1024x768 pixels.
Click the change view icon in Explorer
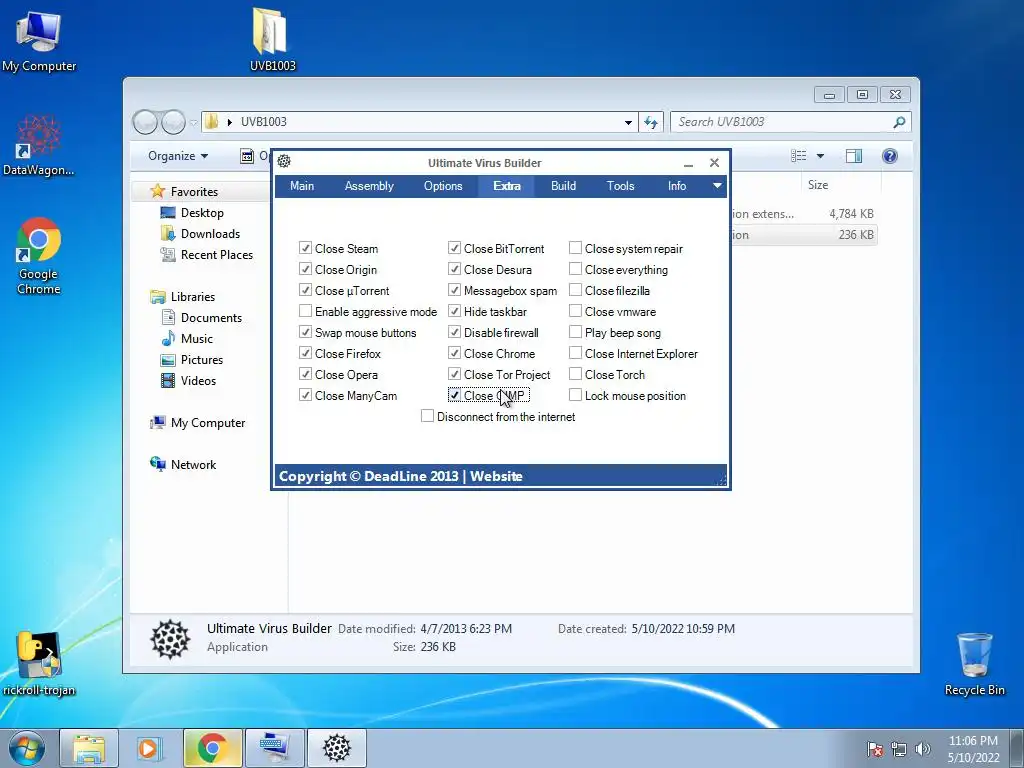(x=798, y=156)
